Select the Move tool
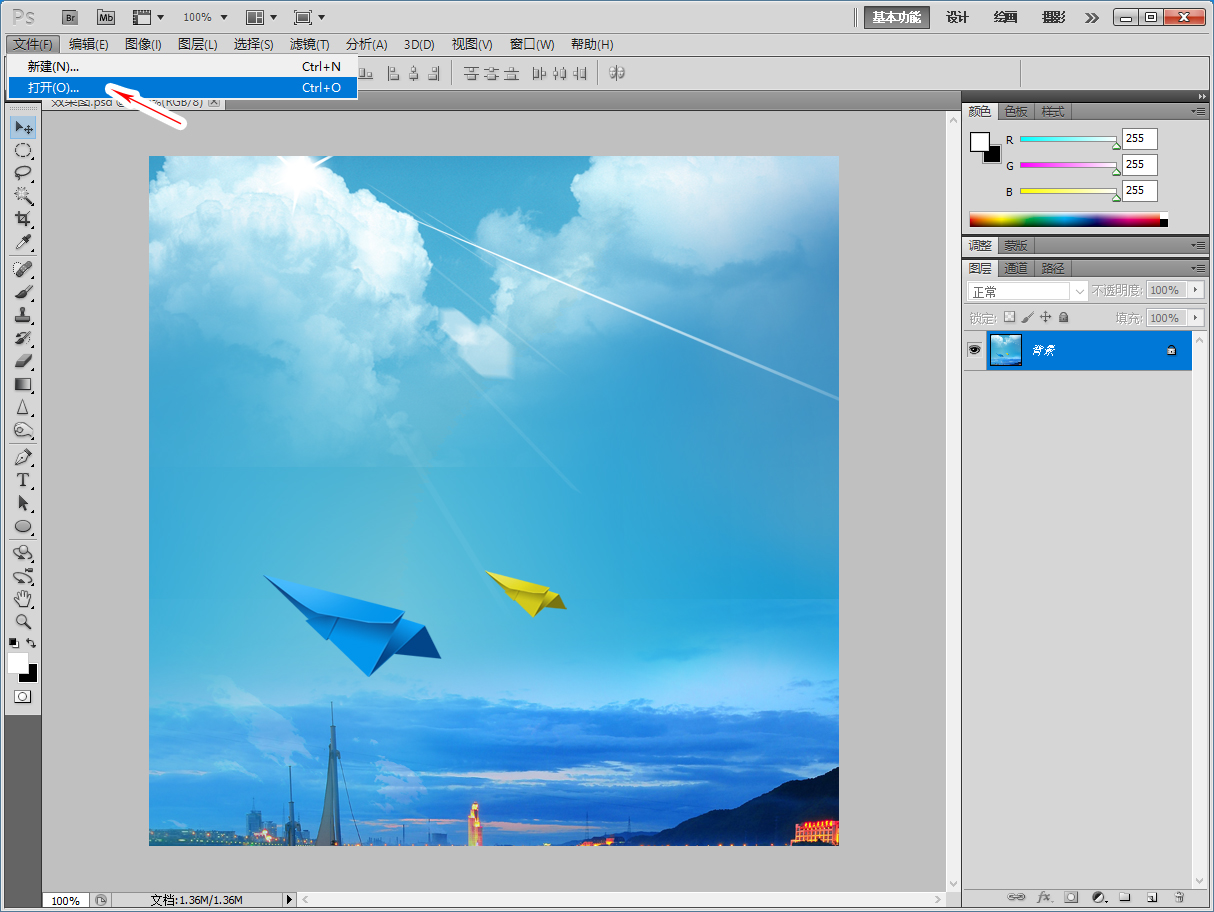The width and height of the screenshot is (1214, 912). click(23, 127)
